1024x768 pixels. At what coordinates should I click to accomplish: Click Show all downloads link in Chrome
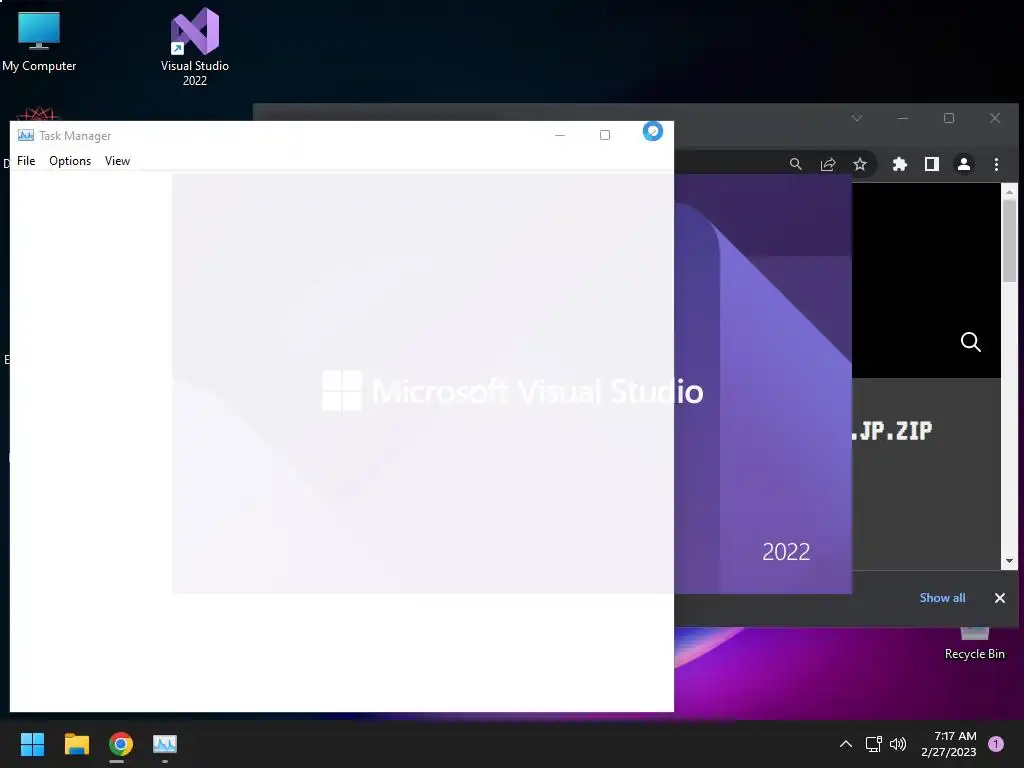click(942, 598)
